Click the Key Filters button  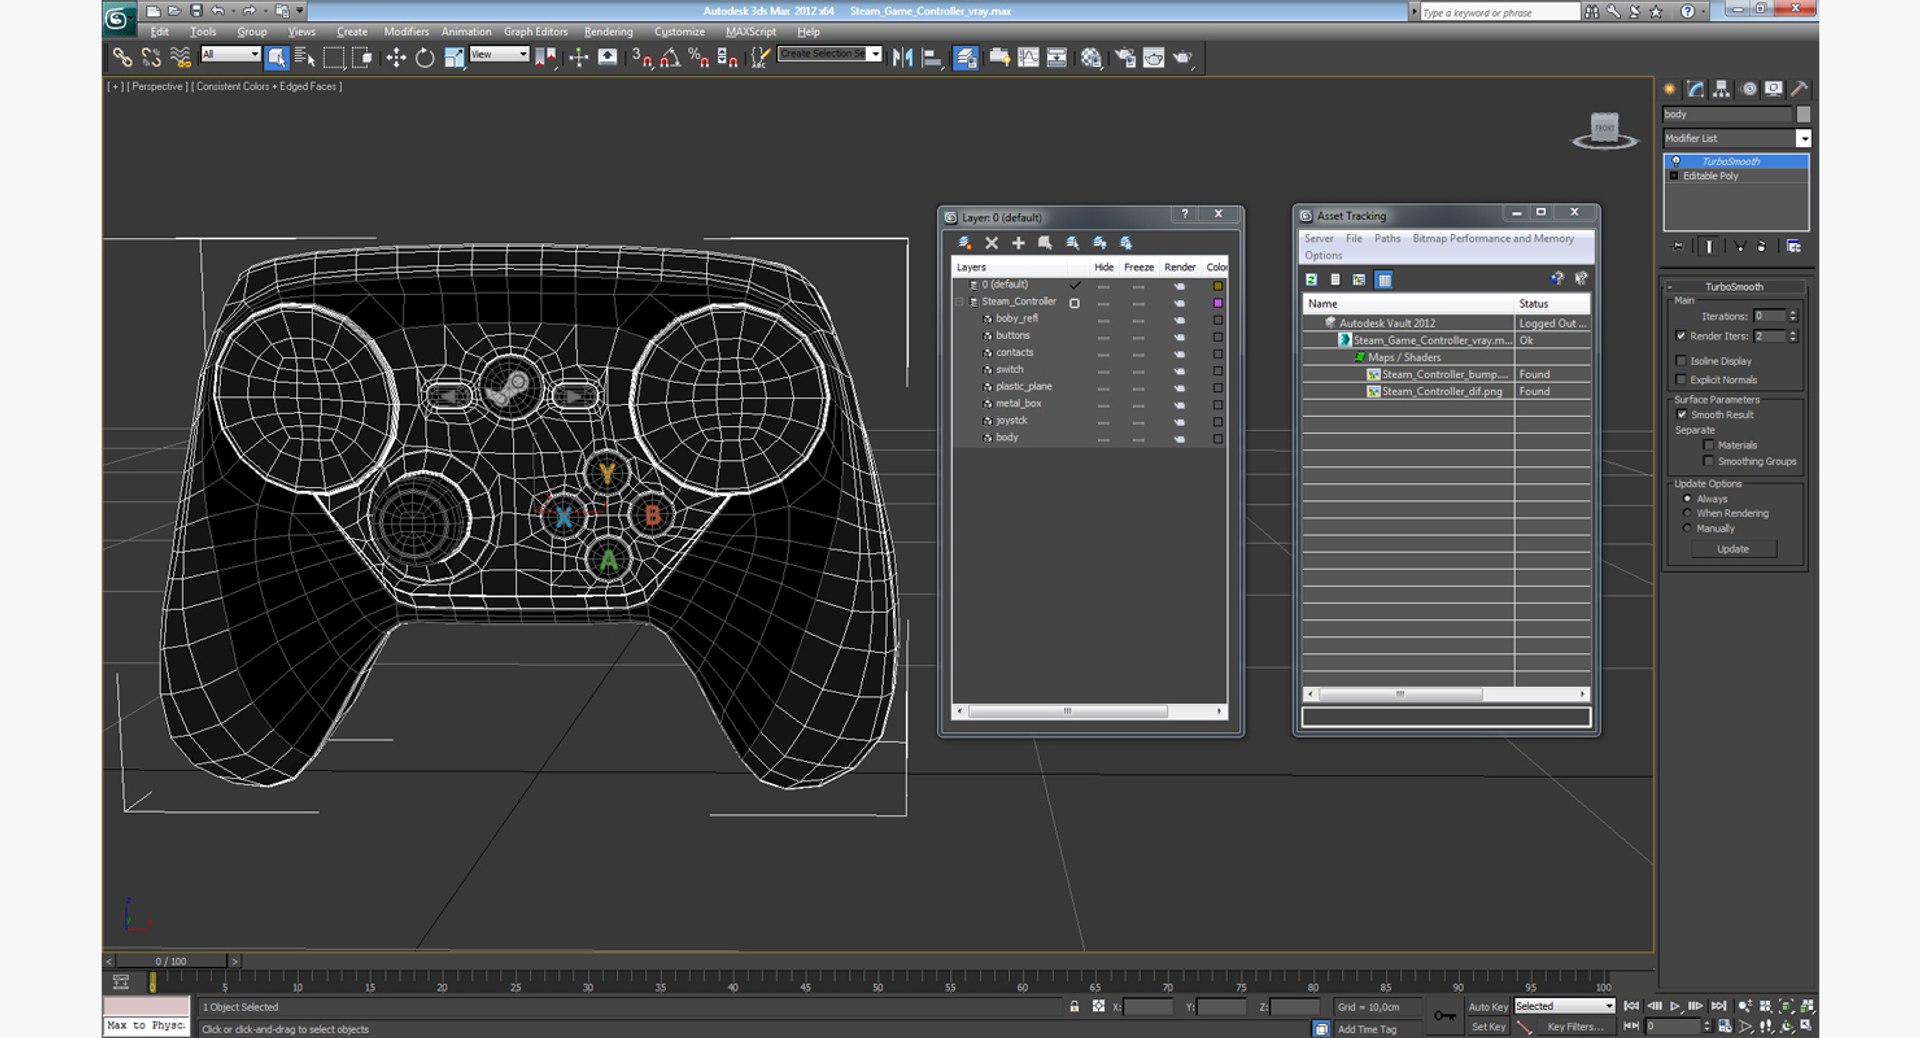1575,1027
